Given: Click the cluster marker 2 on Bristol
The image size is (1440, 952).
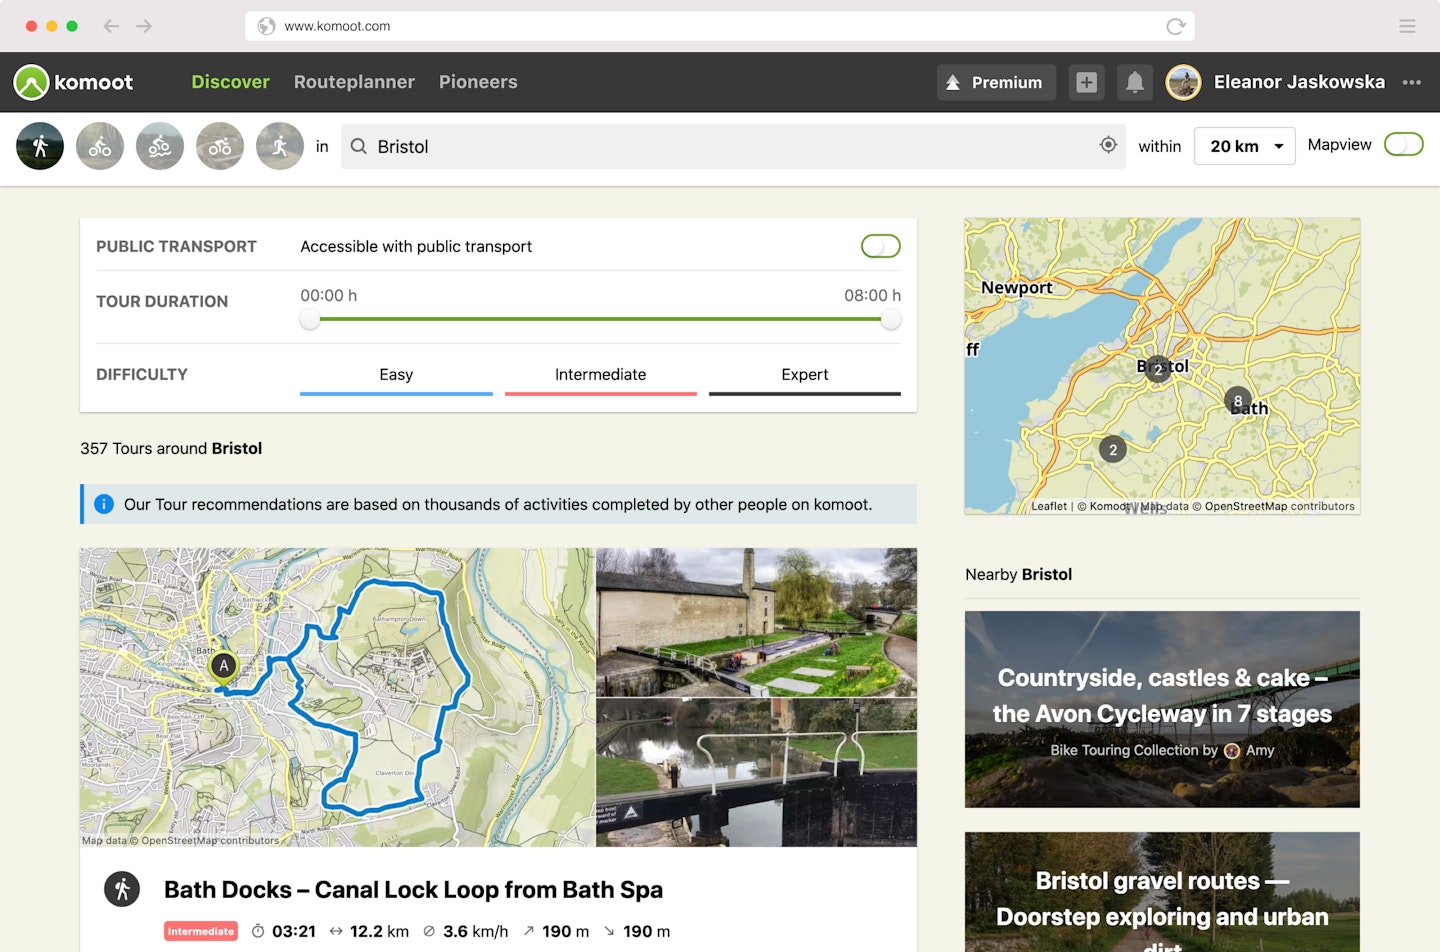Looking at the screenshot, I should tap(1158, 369).
